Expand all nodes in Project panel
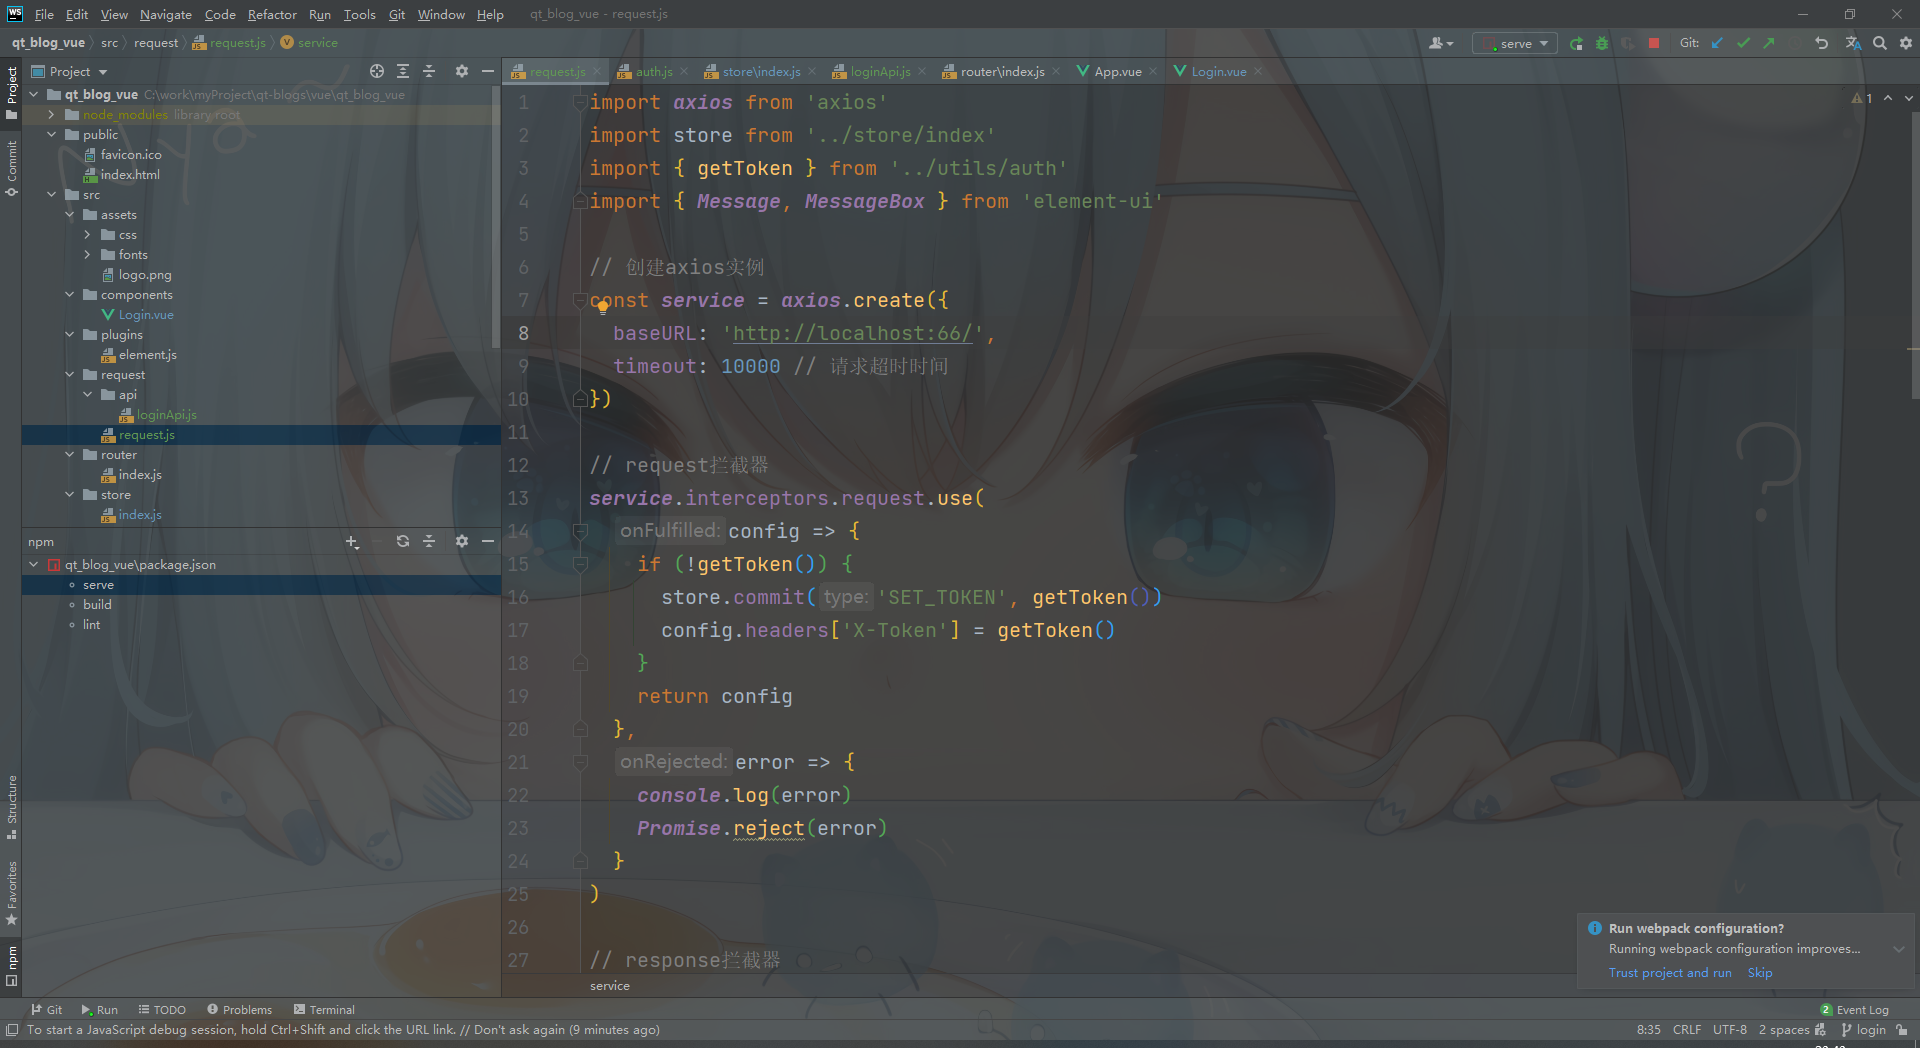 point(403,71)
